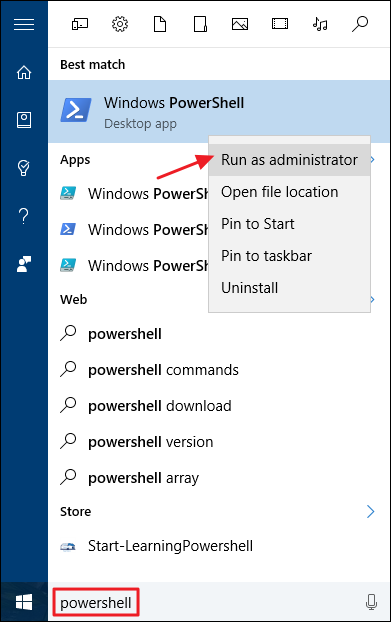
Task: Open the third Windows PowerShell app under Apps
Action: coord(128,265)
